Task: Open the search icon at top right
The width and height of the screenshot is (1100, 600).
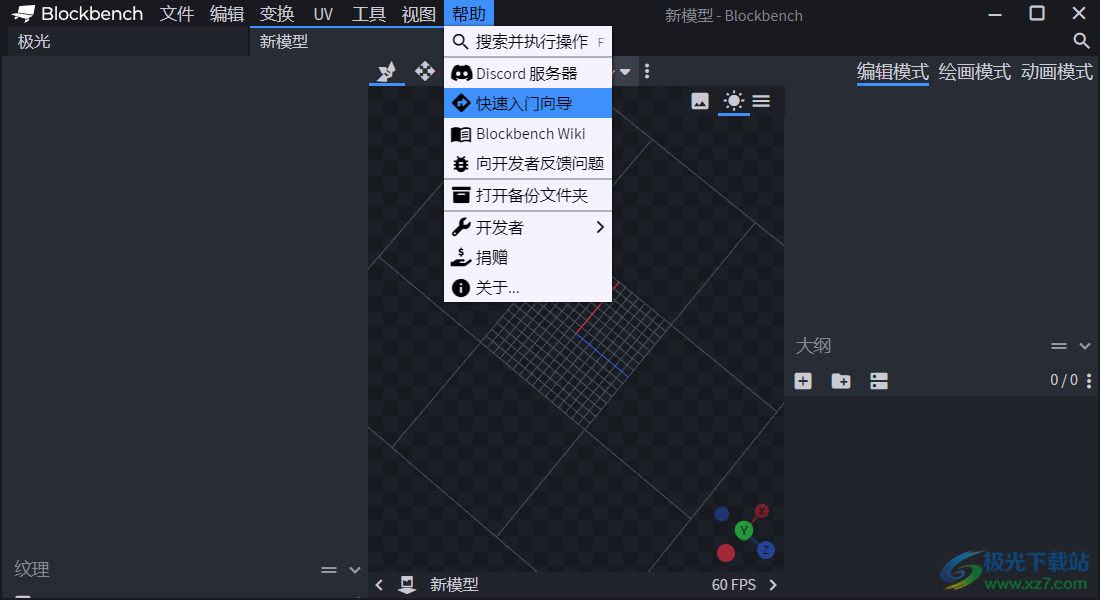Action: click(x=1081, y=41)
